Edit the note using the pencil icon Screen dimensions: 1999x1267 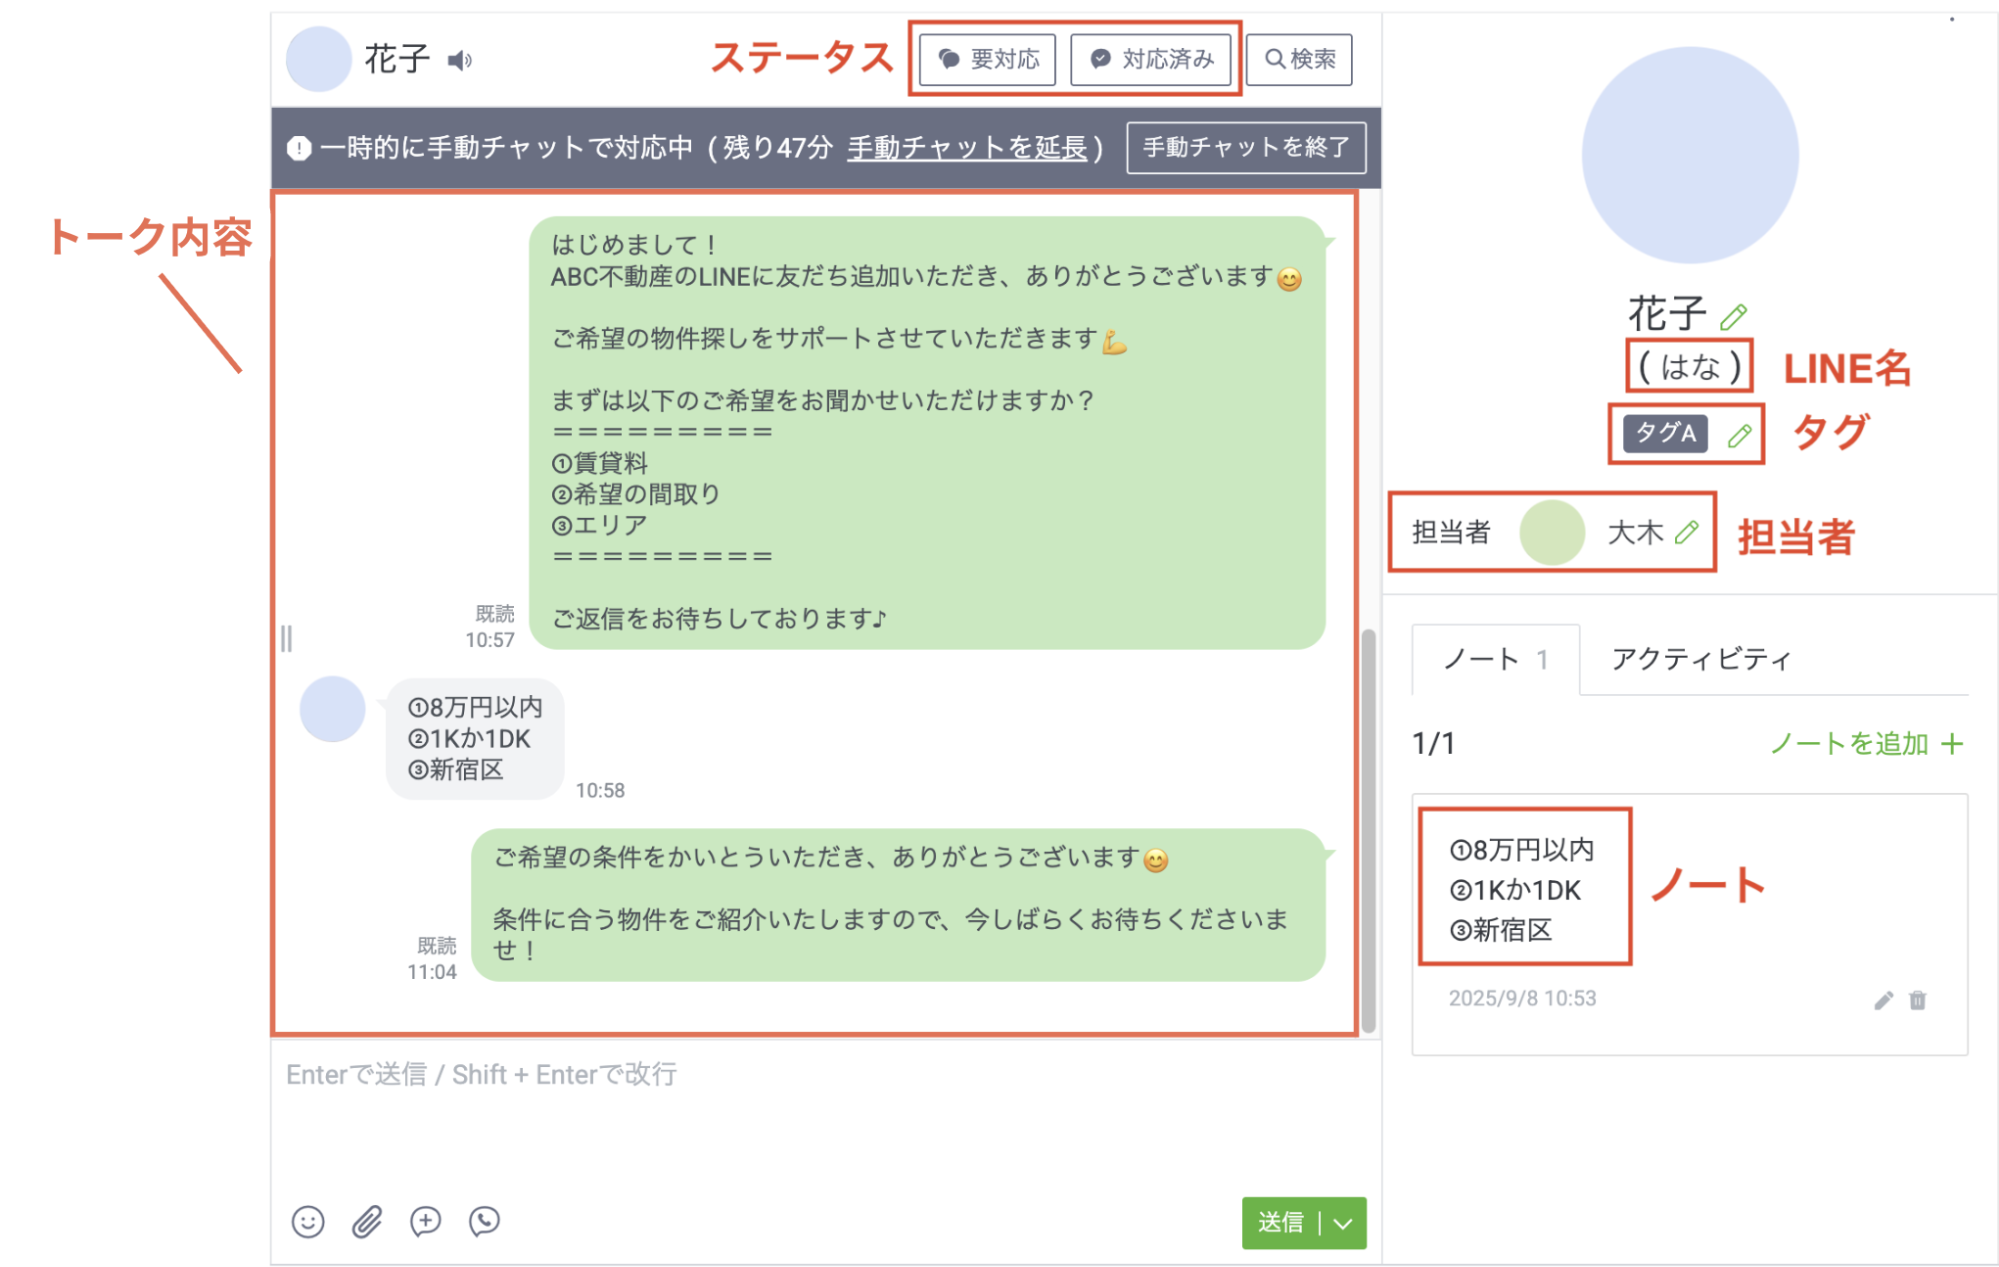(x=1882, y=999)
